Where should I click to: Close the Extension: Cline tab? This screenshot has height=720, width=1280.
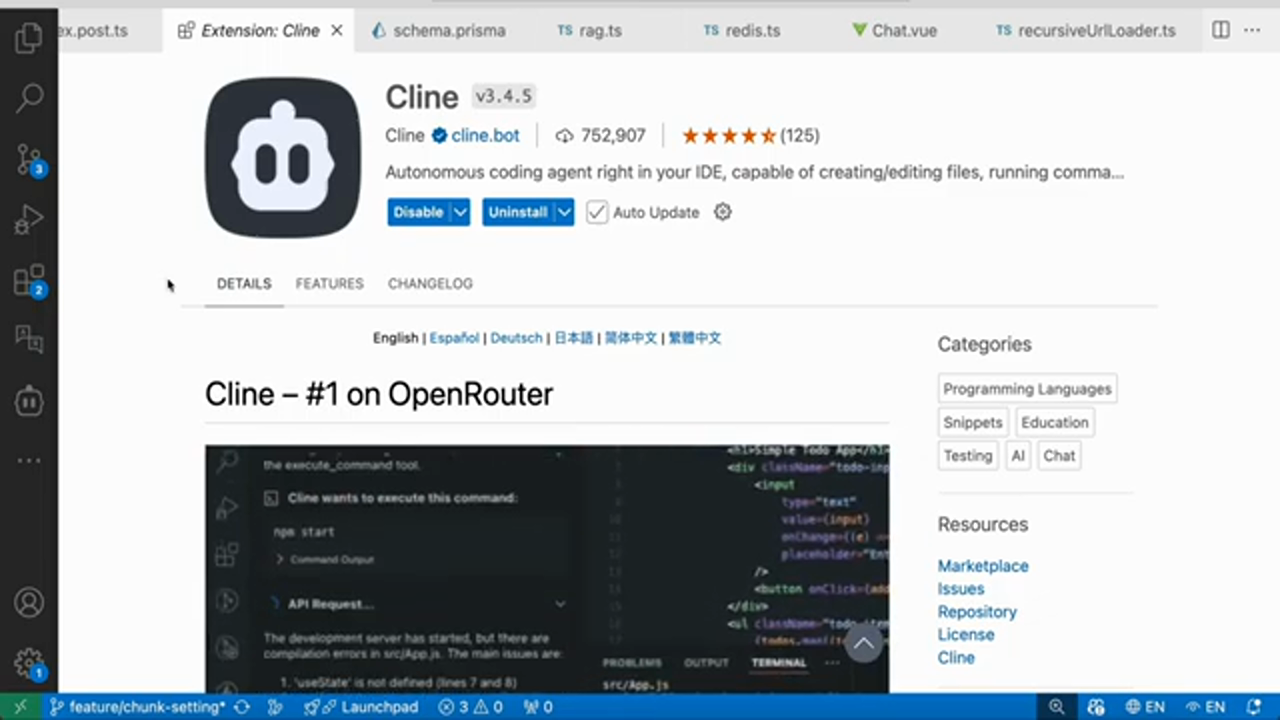[337, 31]
